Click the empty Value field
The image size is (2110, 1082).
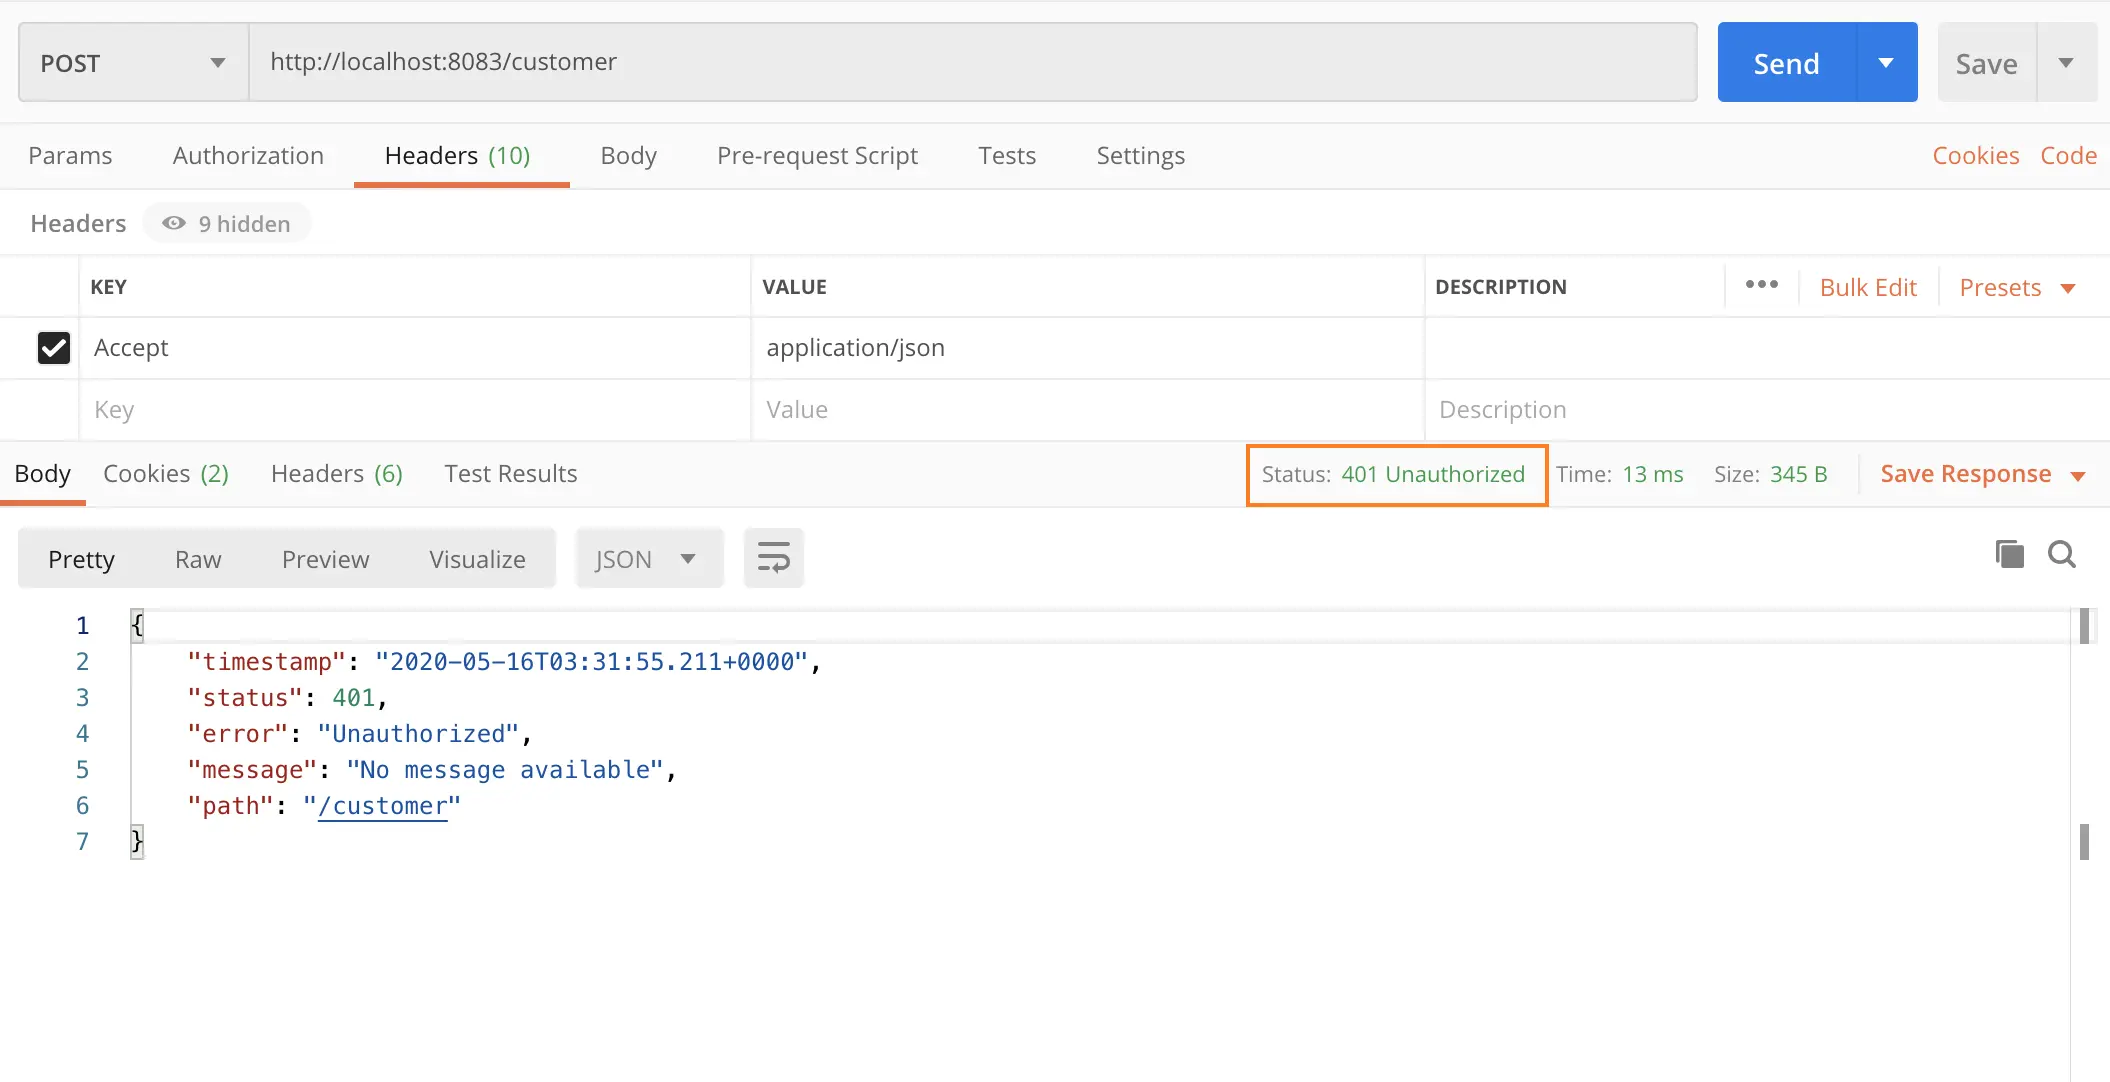1088,410
